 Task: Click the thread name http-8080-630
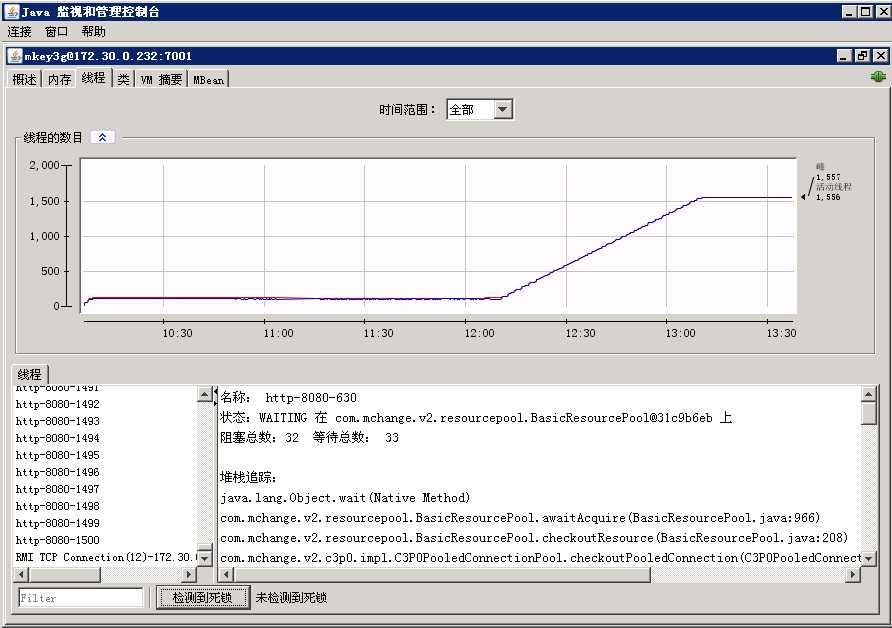point(311,398)
